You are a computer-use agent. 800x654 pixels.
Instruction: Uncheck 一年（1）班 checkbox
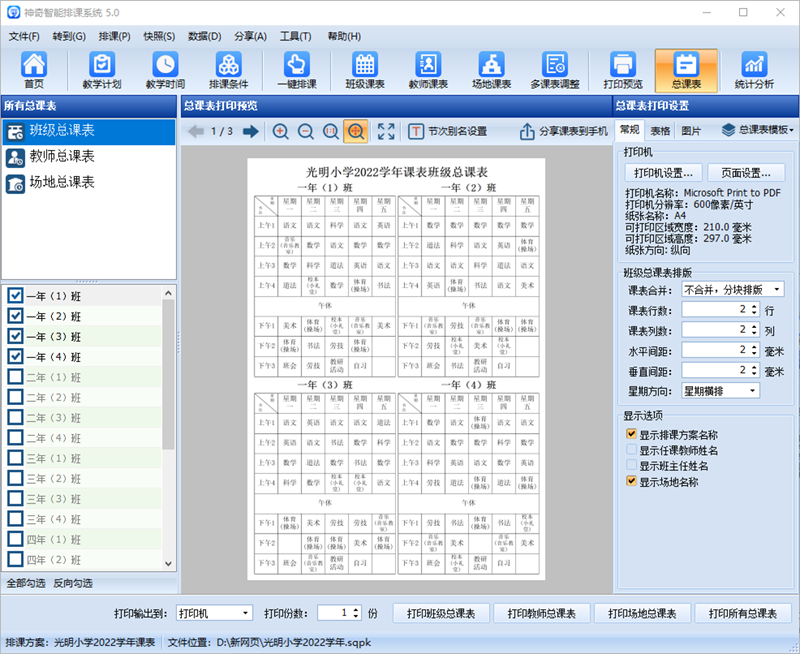(15, 296)
